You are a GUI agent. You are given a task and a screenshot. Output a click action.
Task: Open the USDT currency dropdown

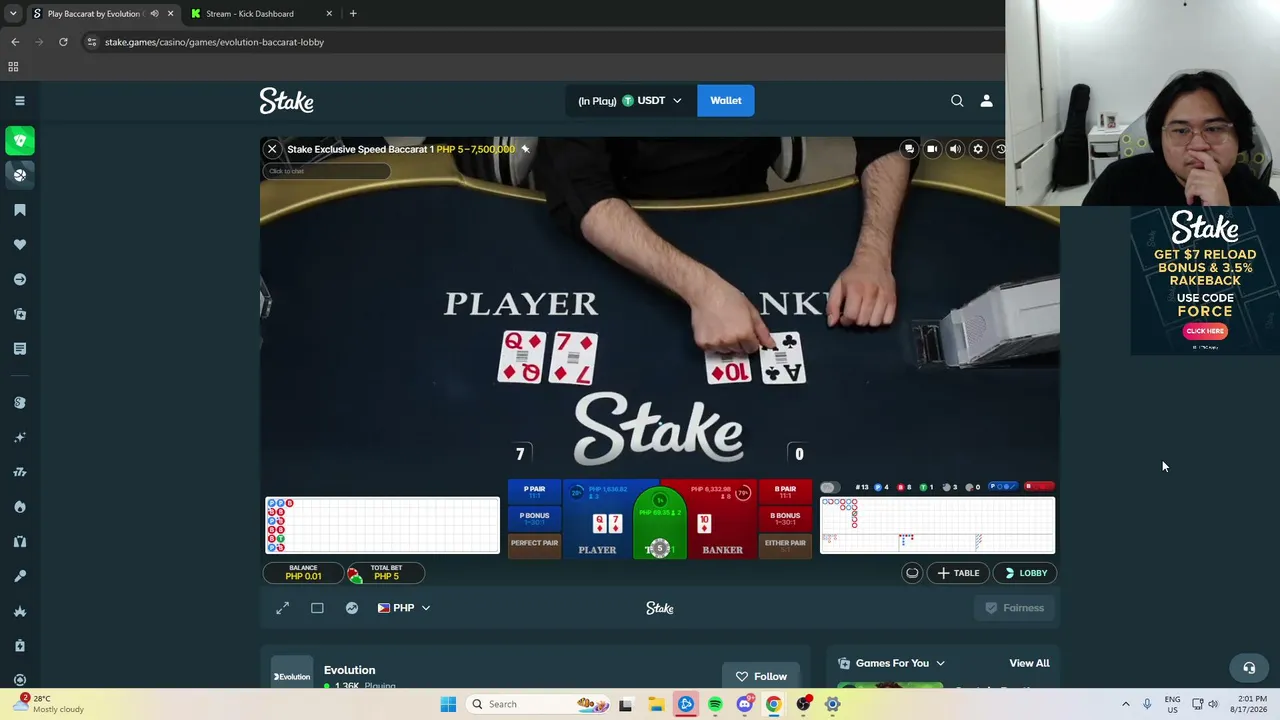(630, 100)
